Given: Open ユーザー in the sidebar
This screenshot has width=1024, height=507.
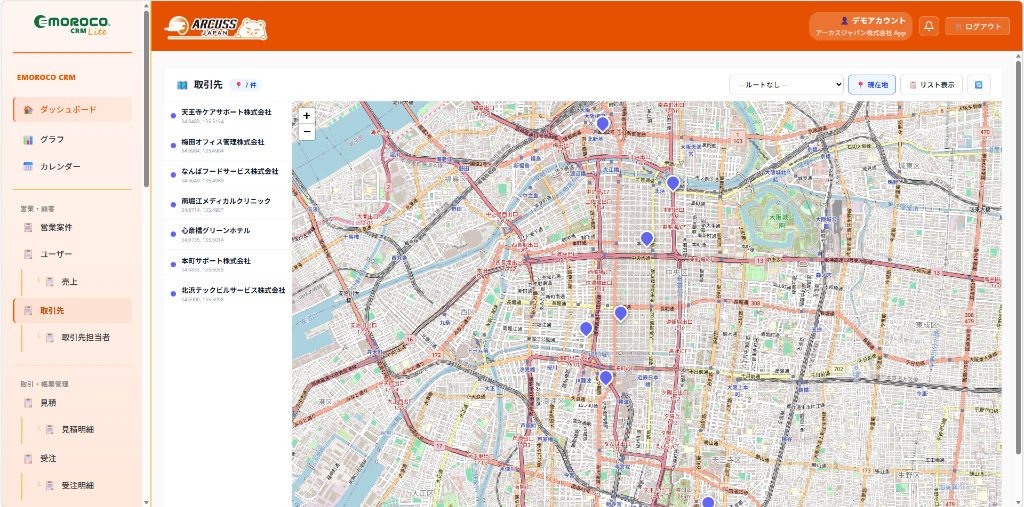Looking at the screenshot, I should click(72, 254).
